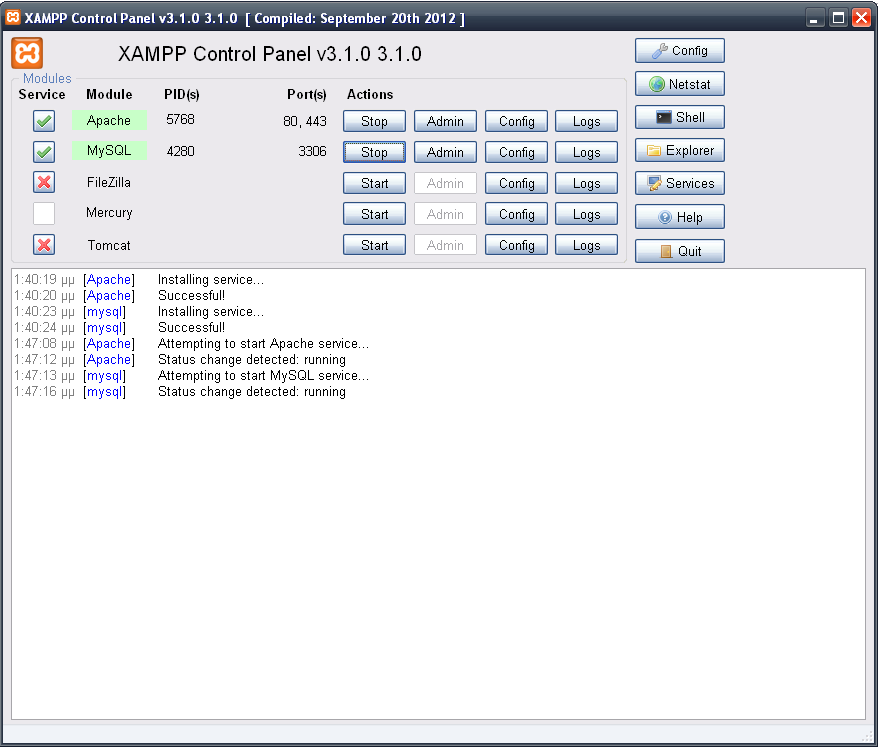Open the XAMPP Shell
This screenshot has height=747, width=878.
click(680, 117)
